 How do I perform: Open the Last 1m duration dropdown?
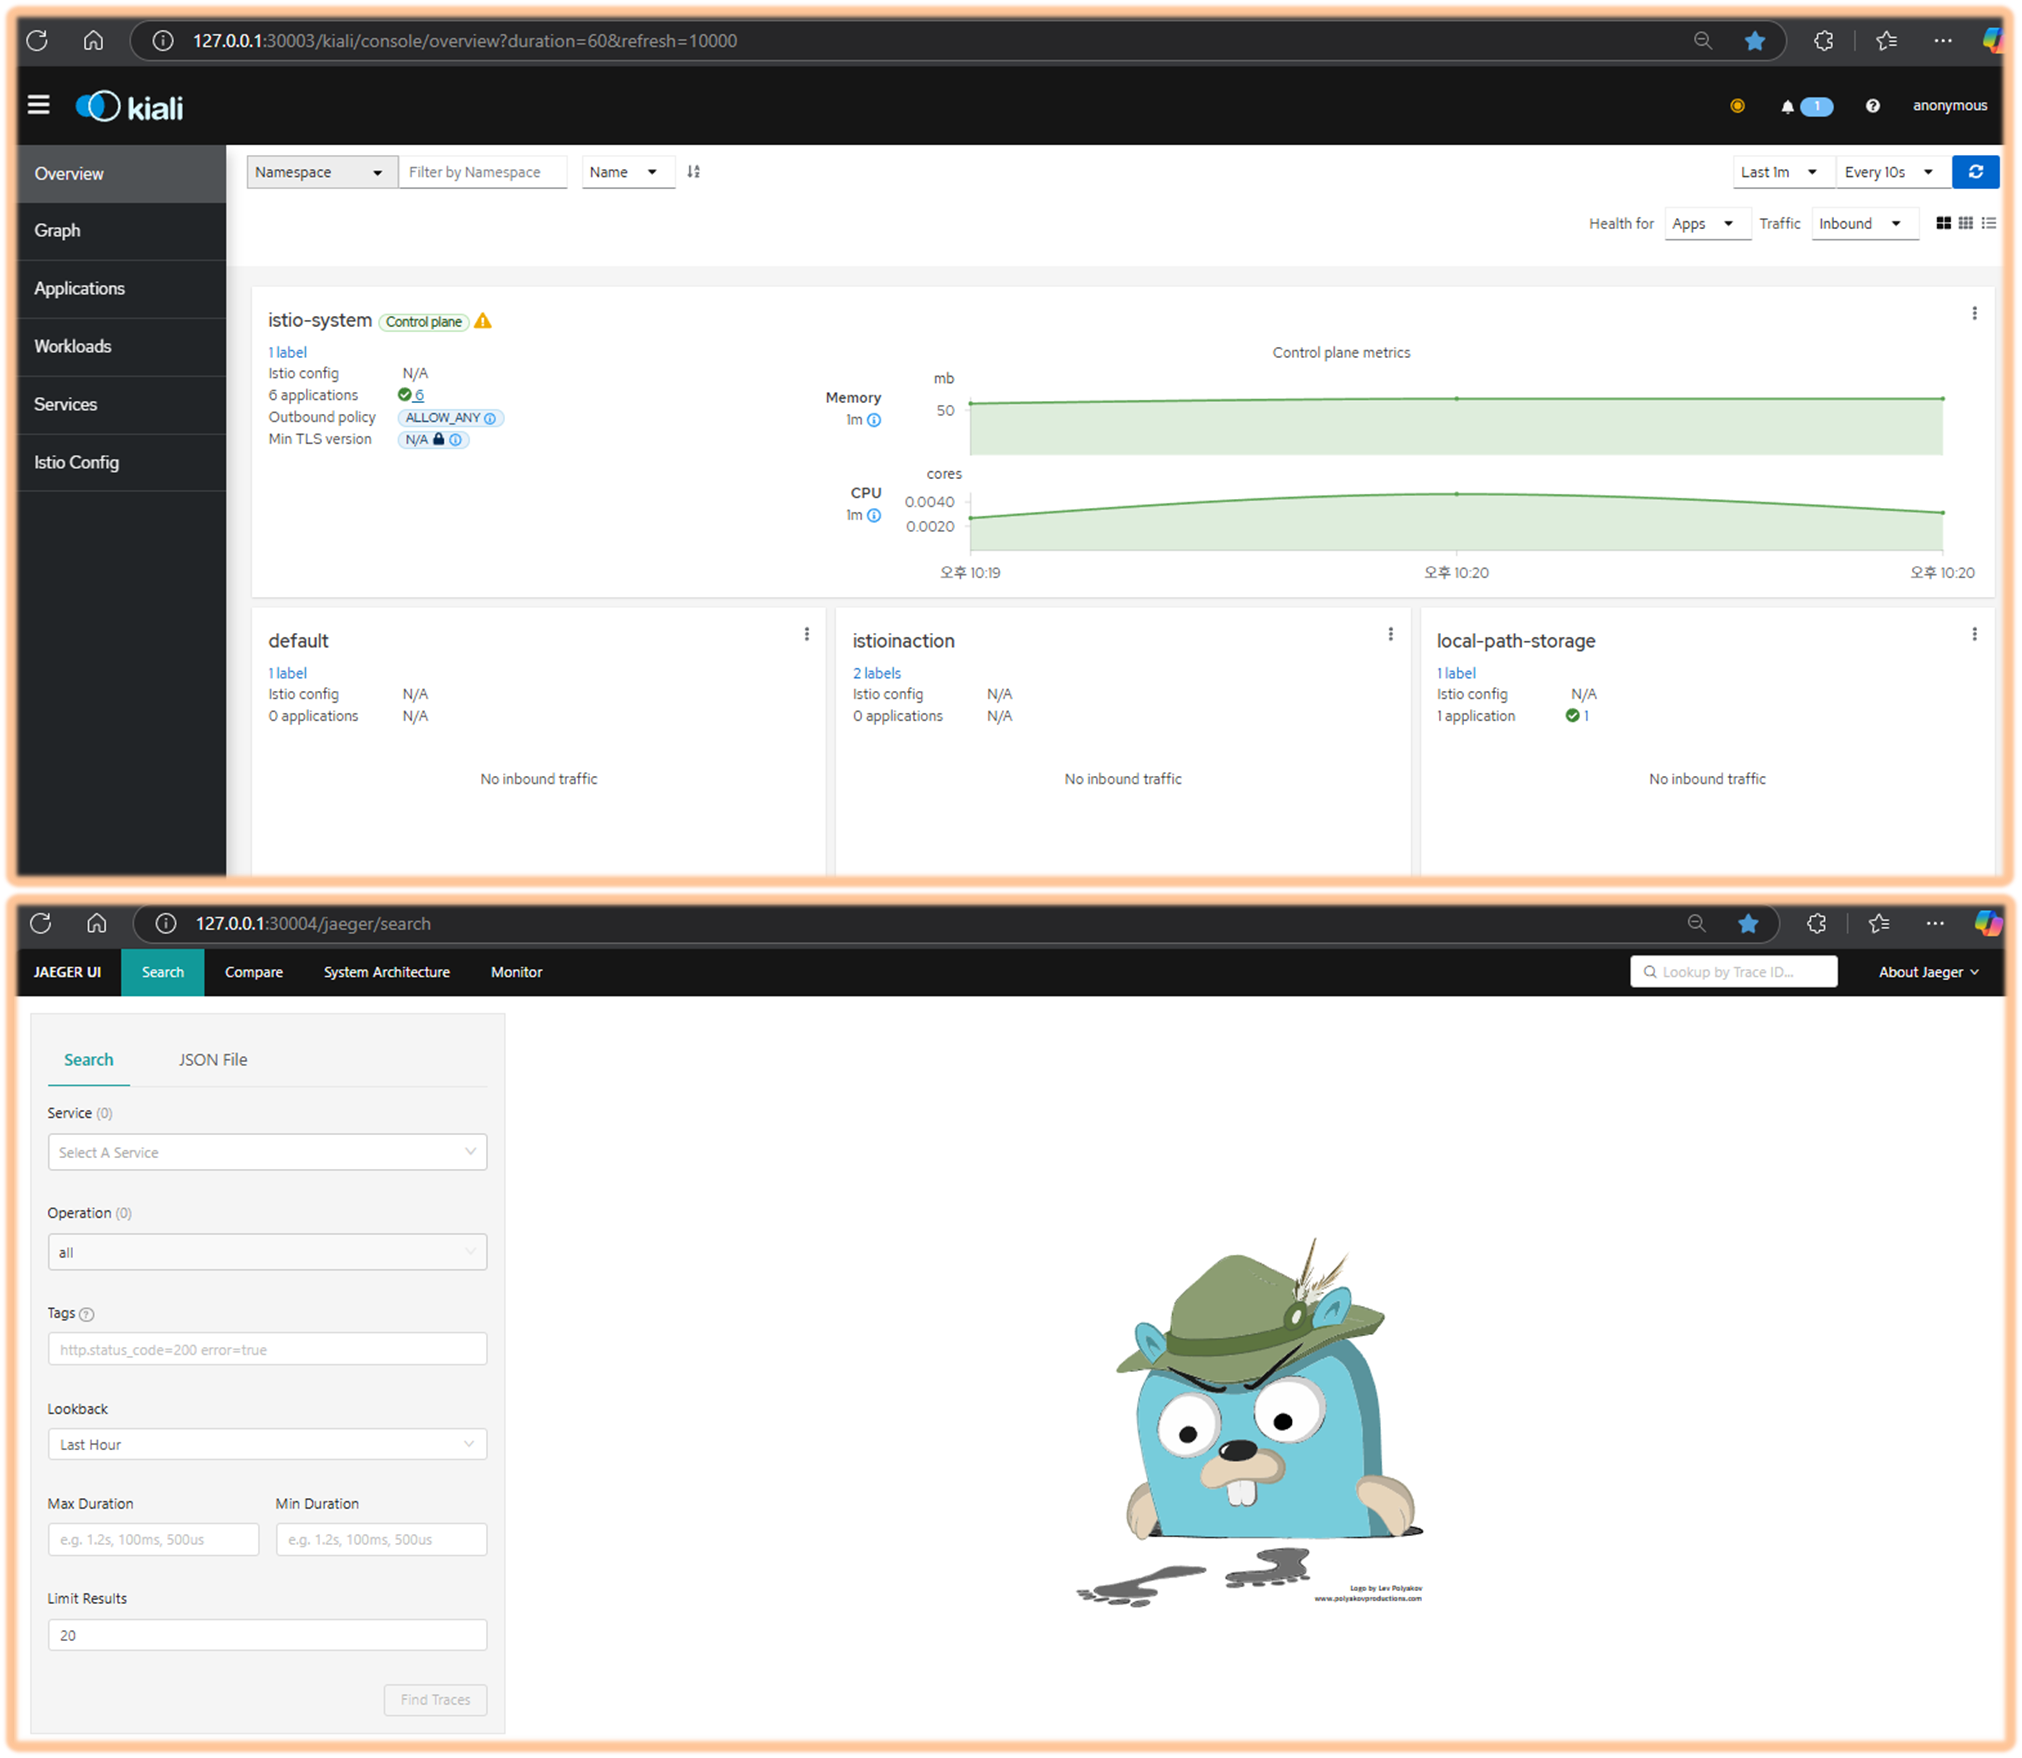pos(1781,172)
